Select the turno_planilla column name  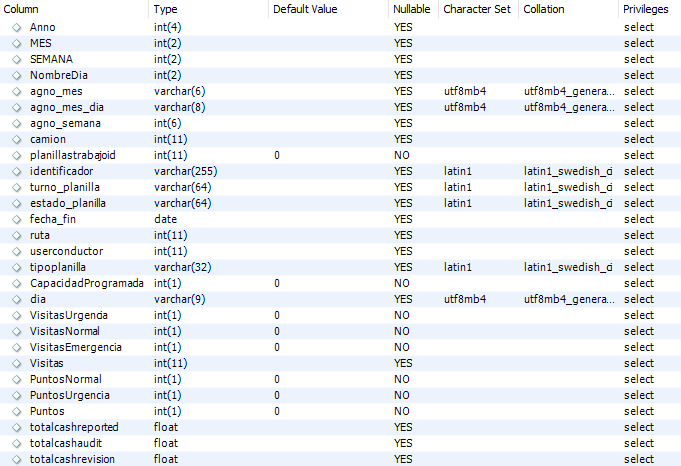pos(65,188)
